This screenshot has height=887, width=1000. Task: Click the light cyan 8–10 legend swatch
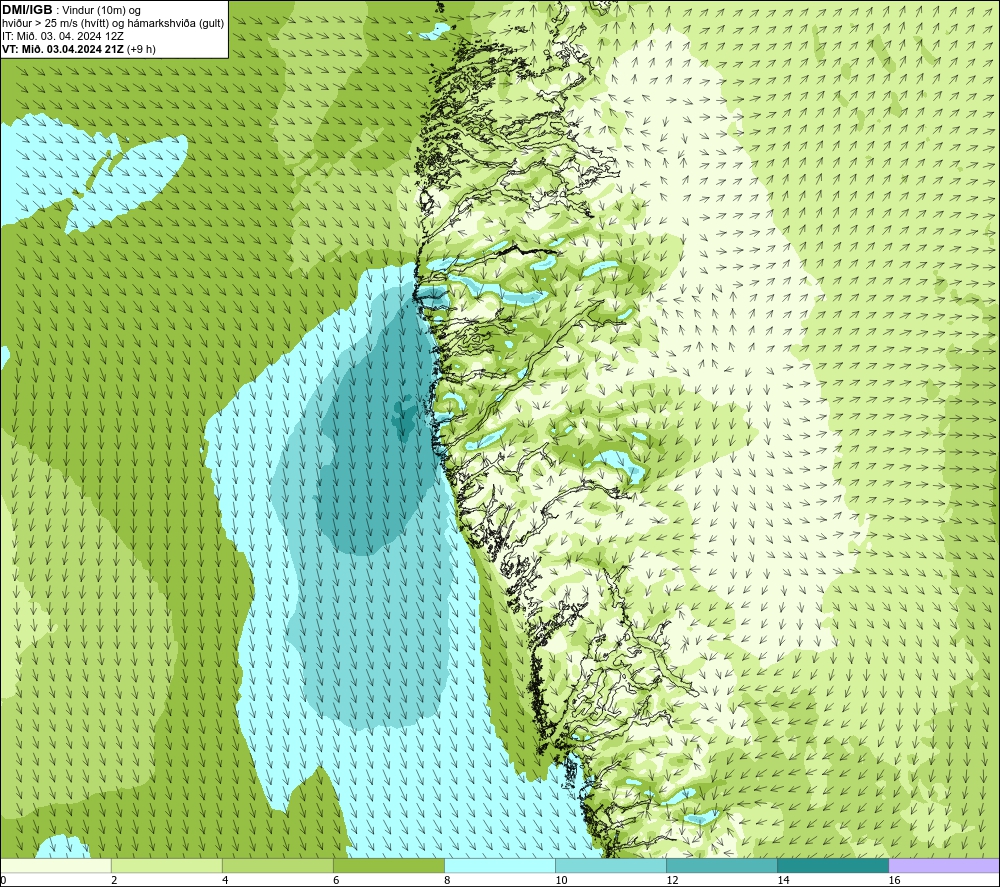[x=500, y=865]
